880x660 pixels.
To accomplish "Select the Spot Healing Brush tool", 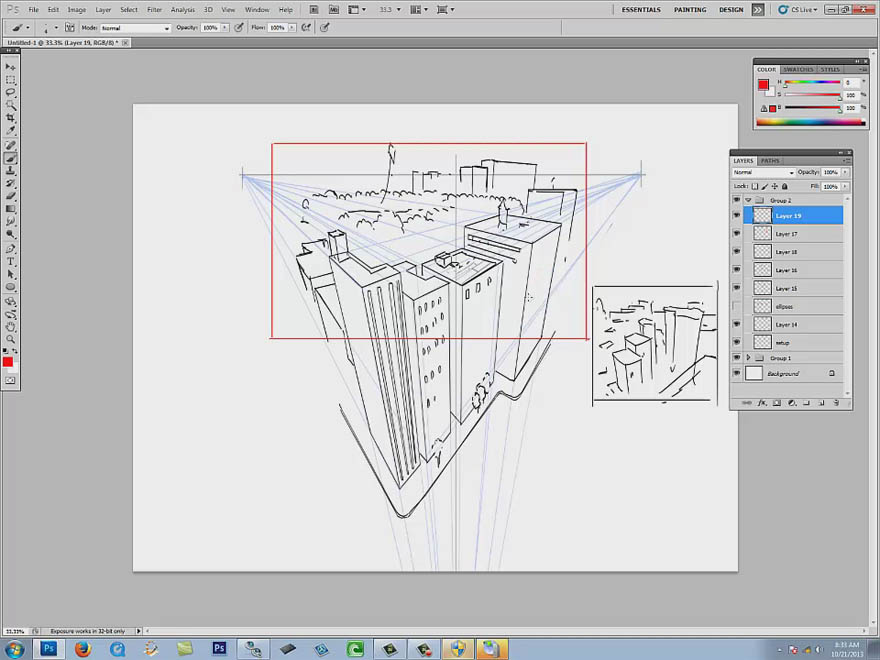I will click(x=10, y=145).
